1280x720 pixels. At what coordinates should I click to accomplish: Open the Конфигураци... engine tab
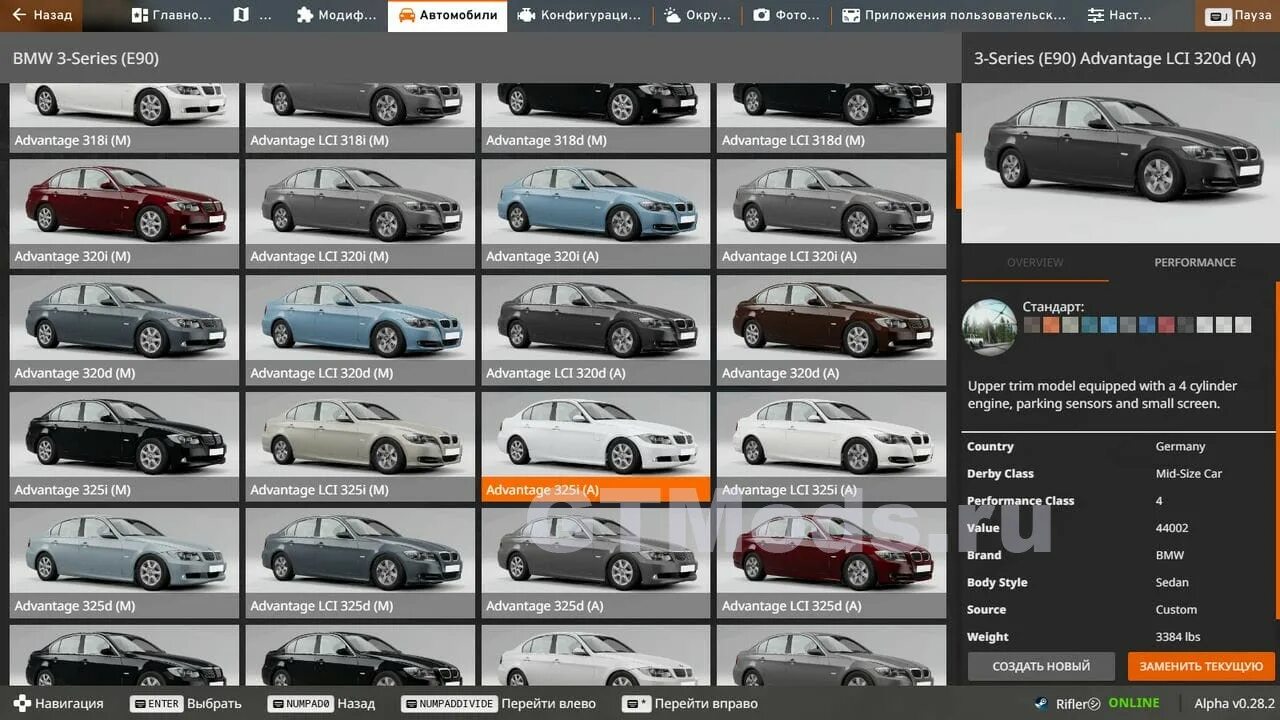pyautogui.click(x=580, y=15)
